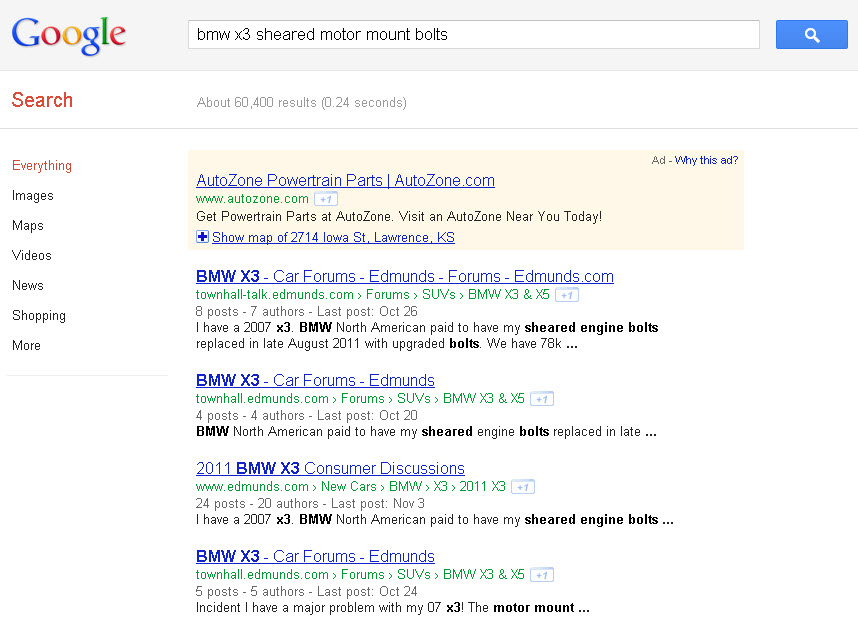Click the www.autozone.com green URL
Viewport: 858px width, 620px height.
coord(252,199)
